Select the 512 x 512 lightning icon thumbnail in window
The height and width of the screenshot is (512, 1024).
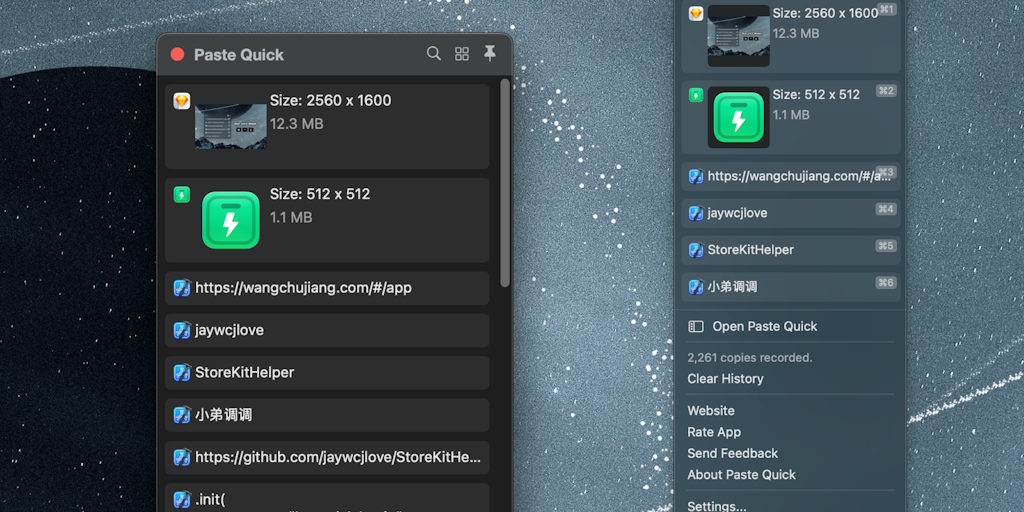click(231, 220)
